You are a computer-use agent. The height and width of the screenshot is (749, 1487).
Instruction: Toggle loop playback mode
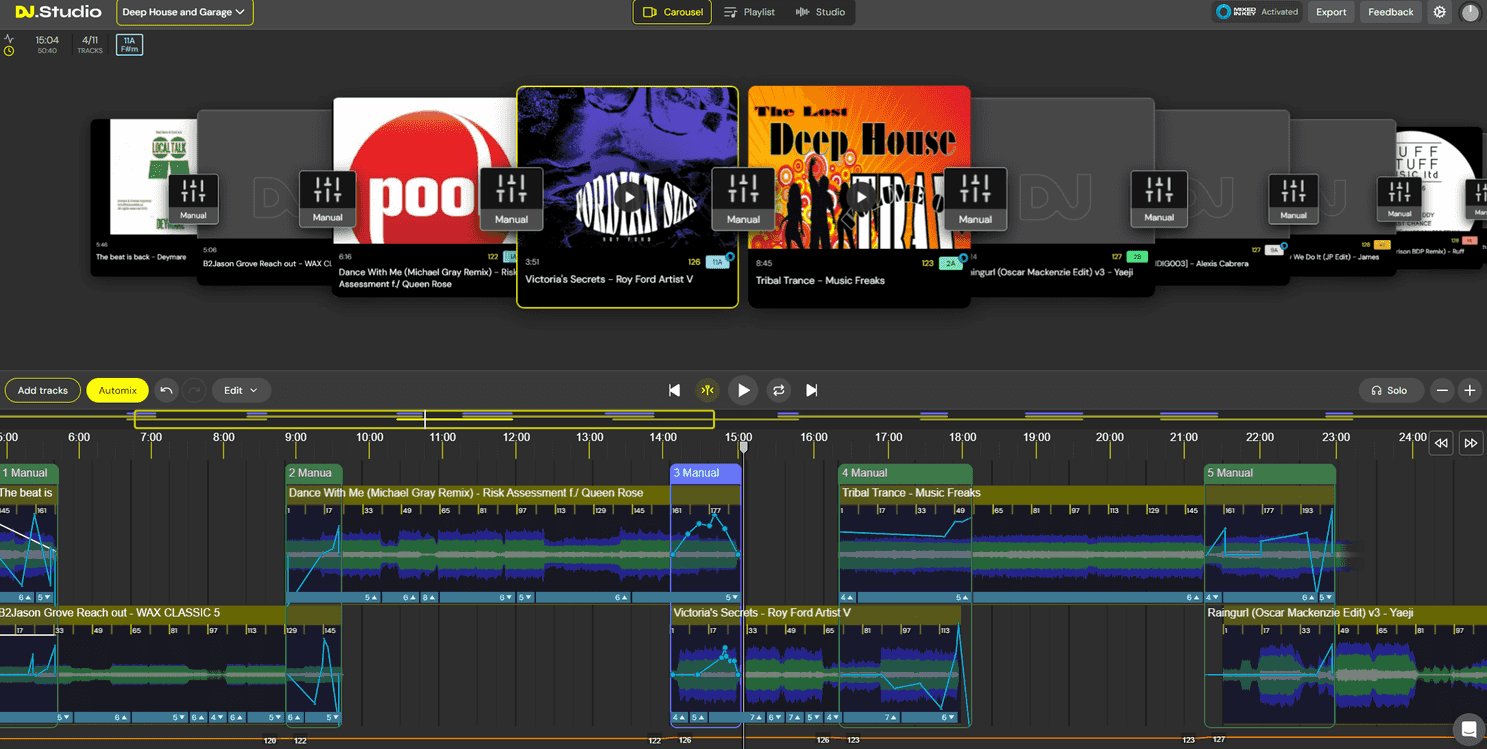click(x=778, y=390)
